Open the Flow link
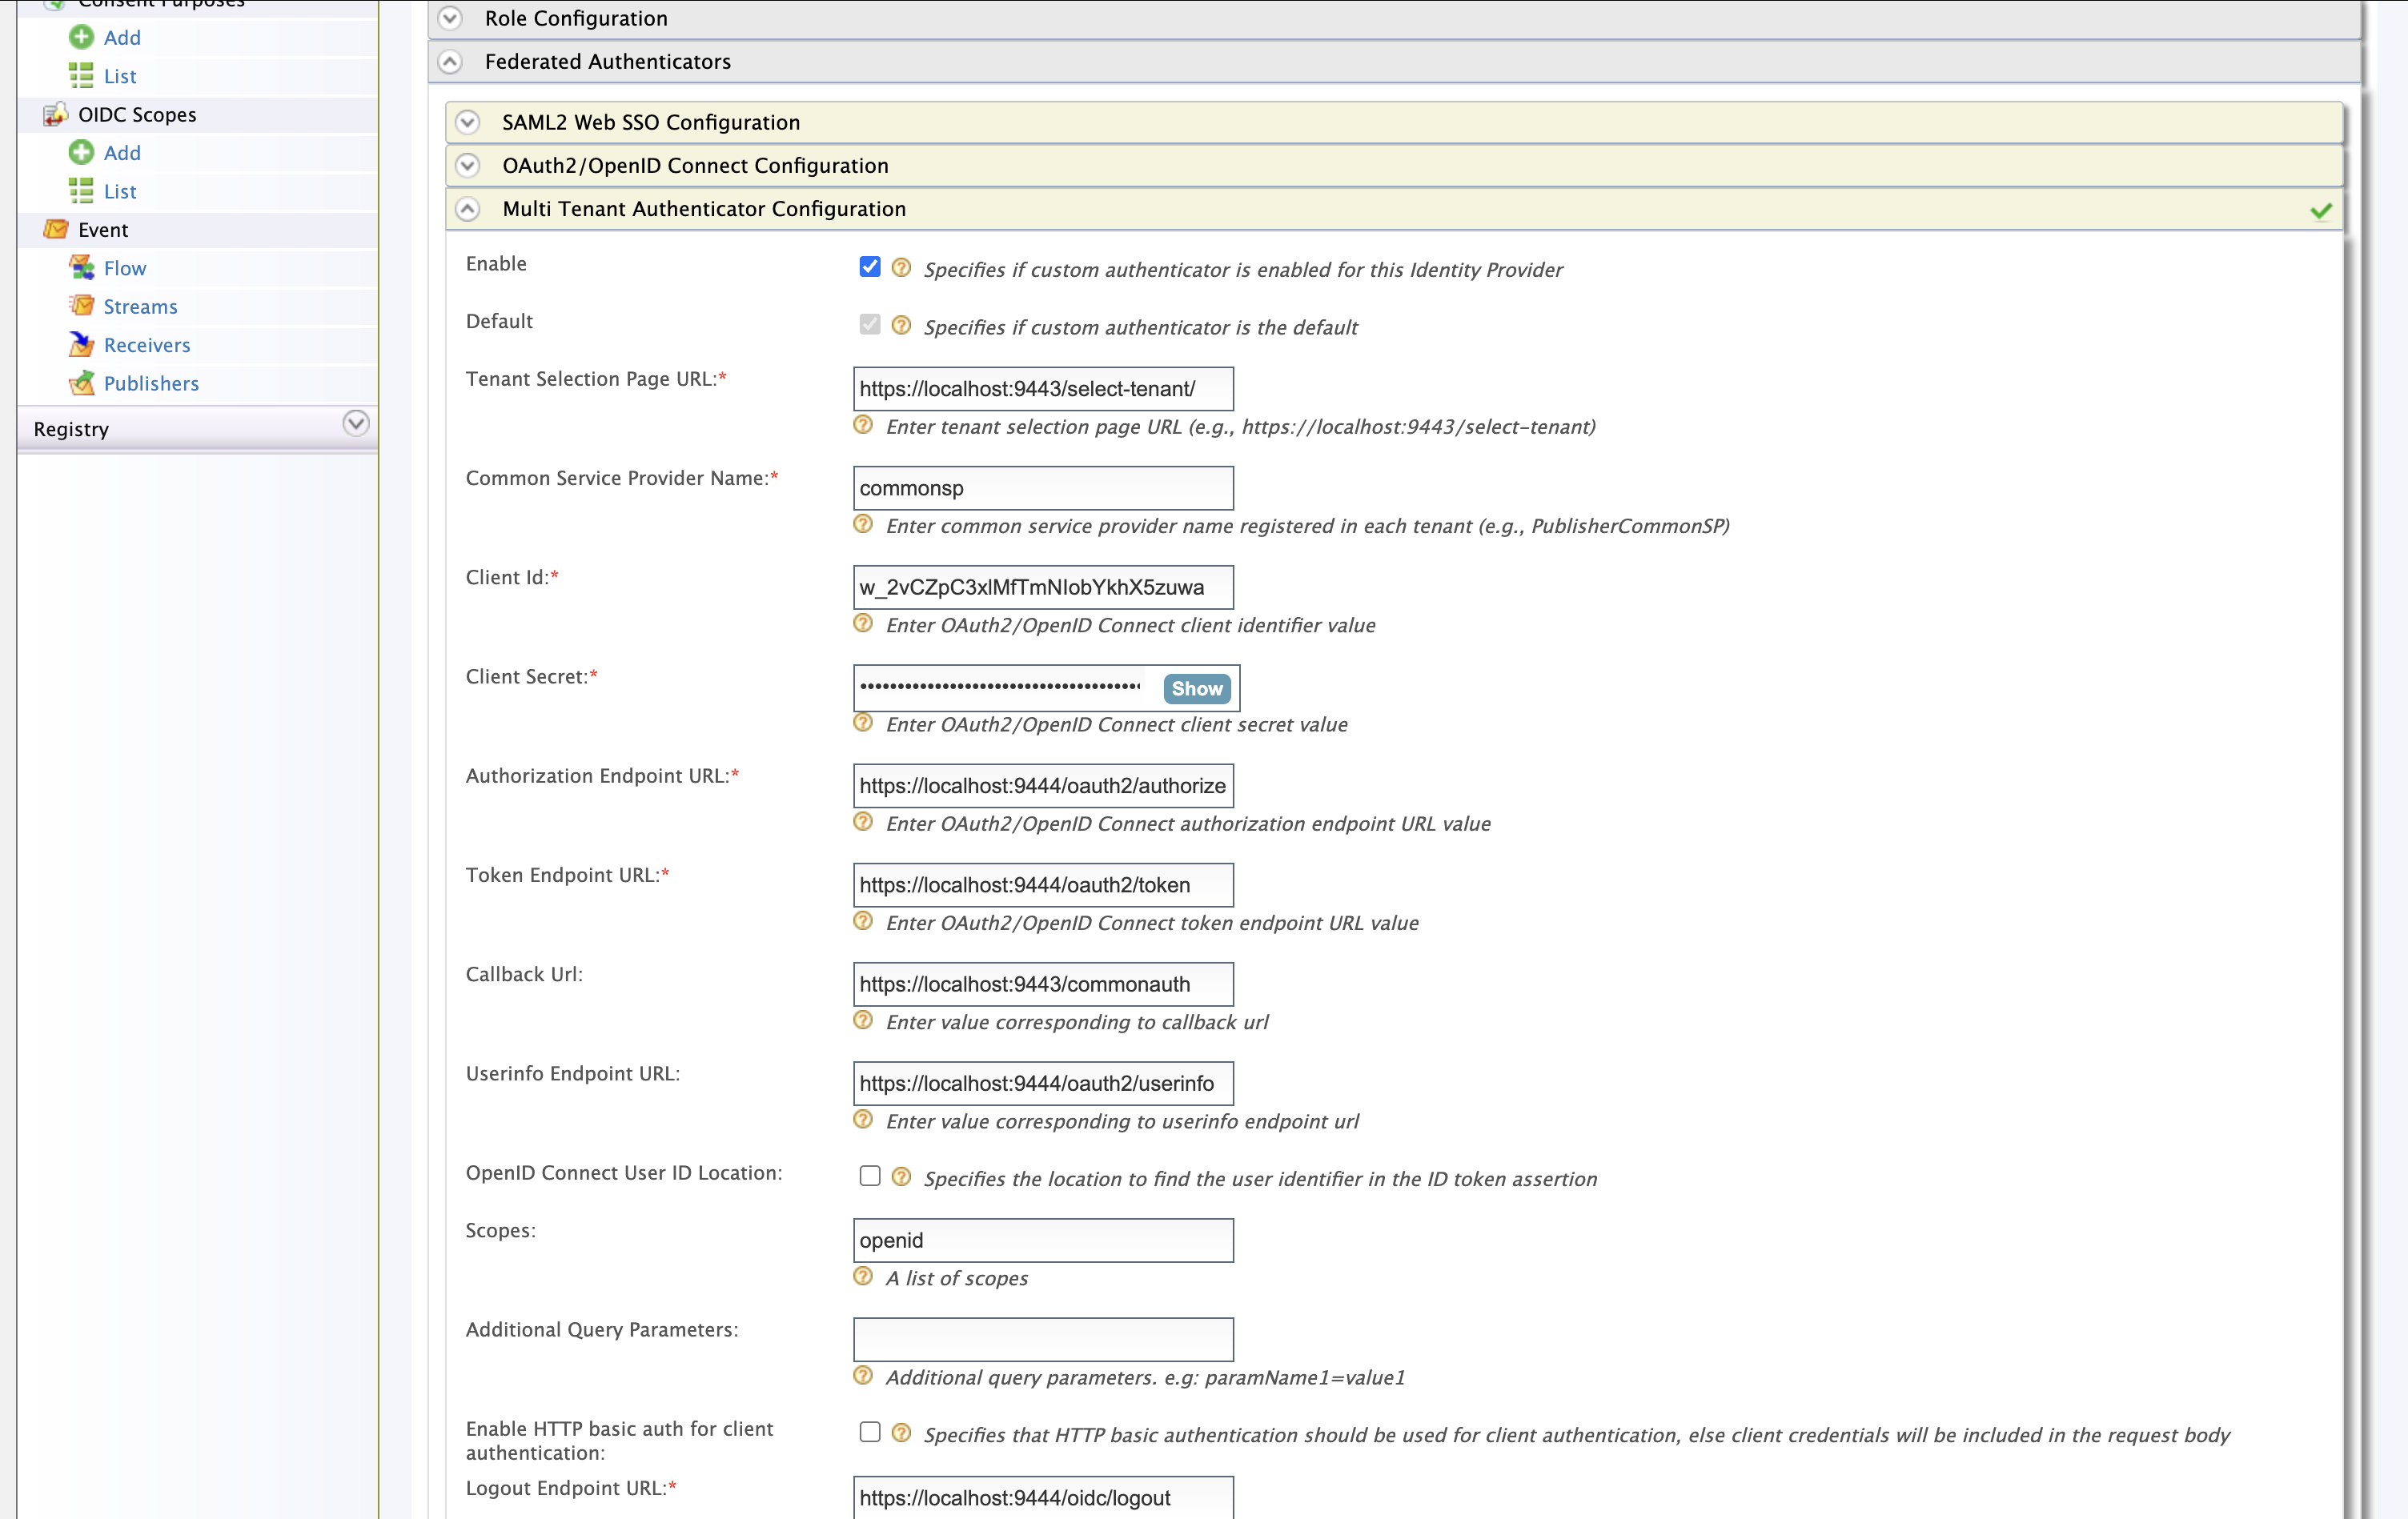 [x=125, y=267]
